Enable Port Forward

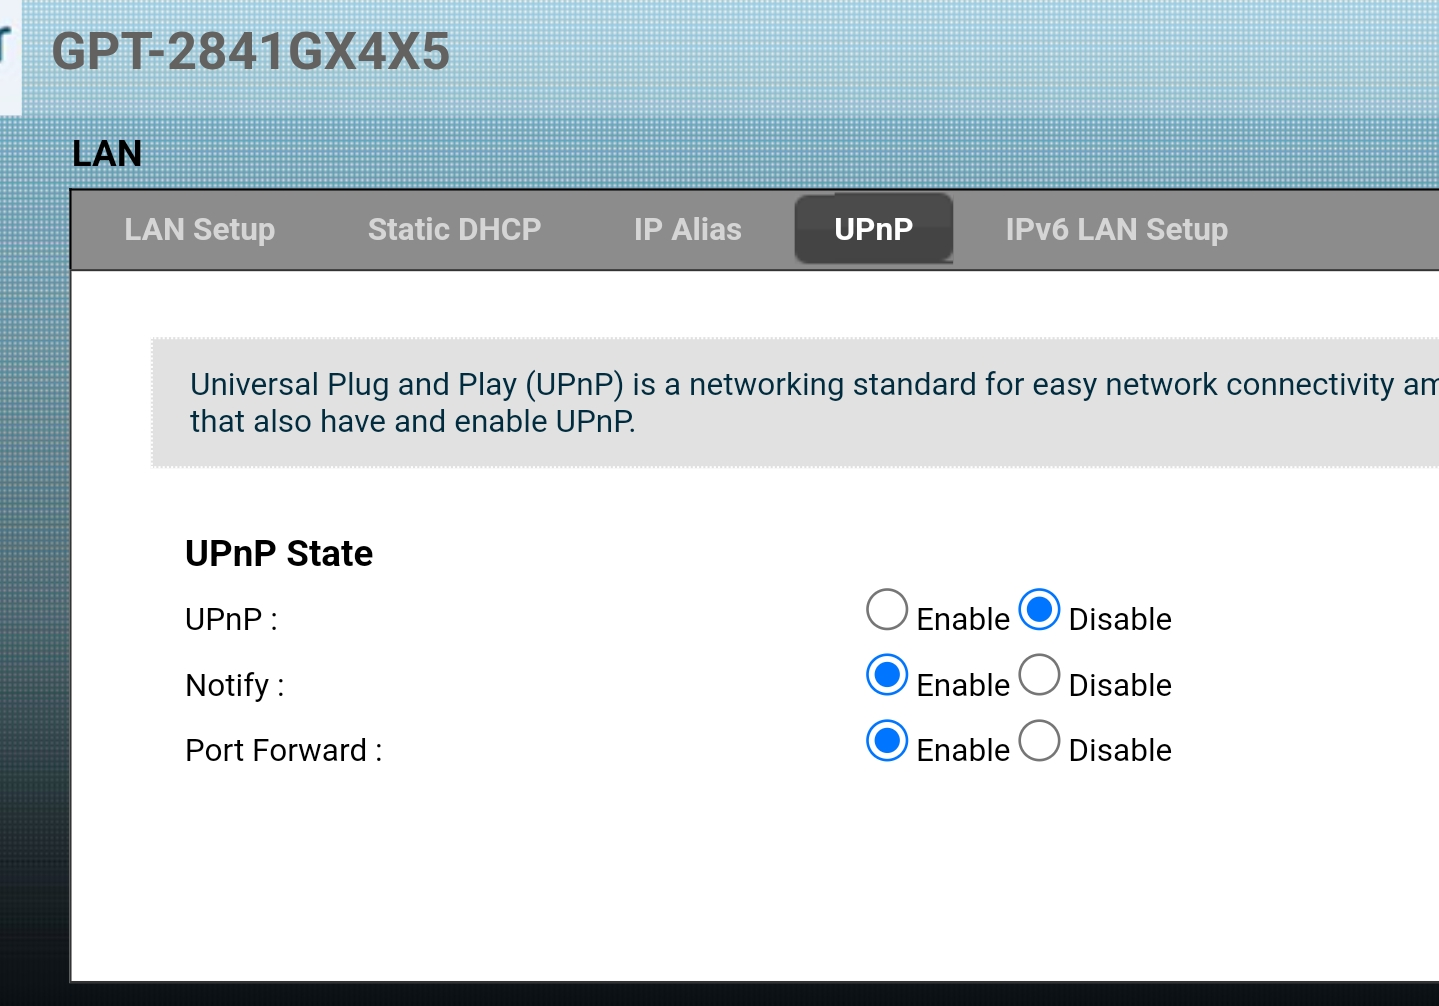886,741
